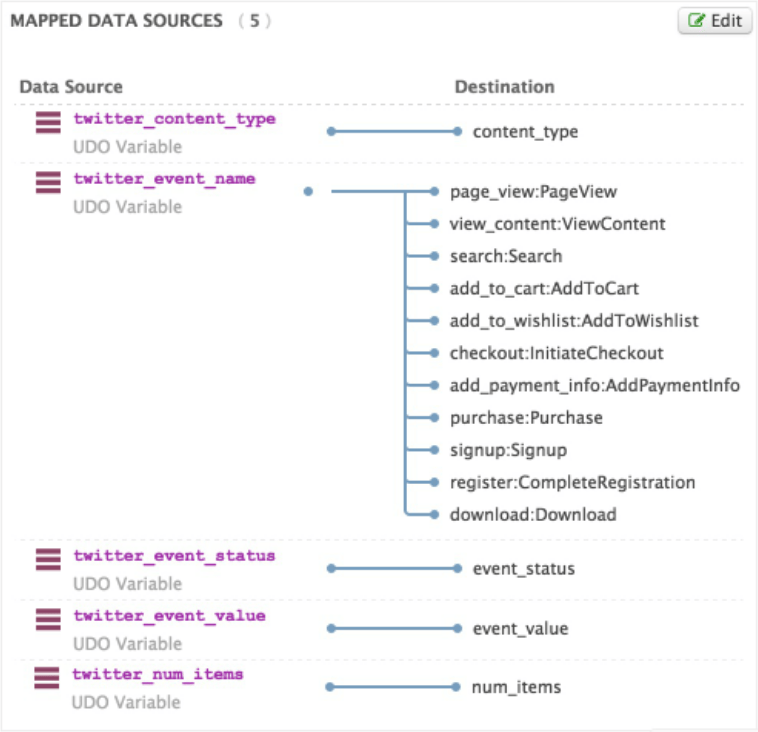The height and width of the screenshot is (732, 758).
Task: Select the add_to_cart:AddToCart mapping
Action: (544, 288)
